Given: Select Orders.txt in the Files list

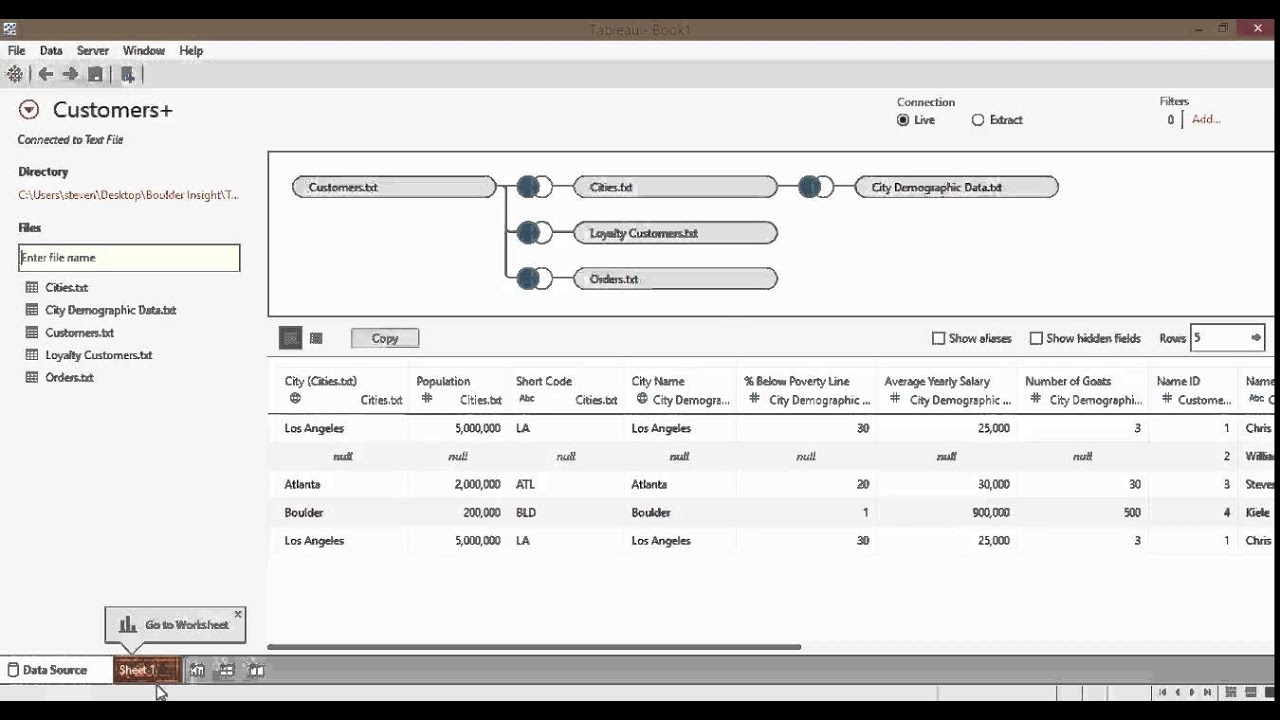Looking at the screenshot, I should pos(69,377).
